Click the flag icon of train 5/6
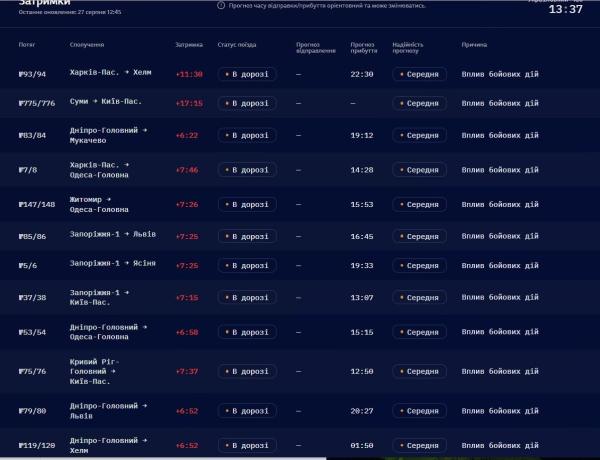Screen dimensions: 600x460 (21, 266)
